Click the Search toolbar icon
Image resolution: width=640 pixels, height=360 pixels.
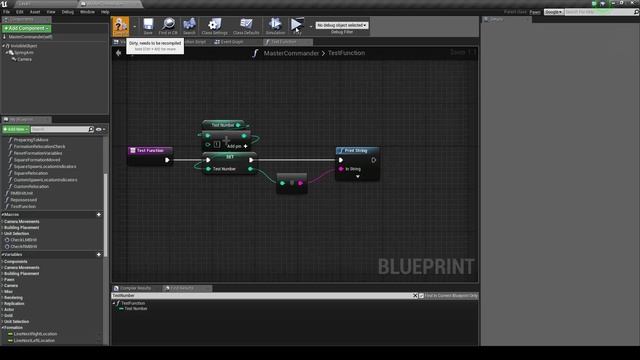(x=189, y=27)
